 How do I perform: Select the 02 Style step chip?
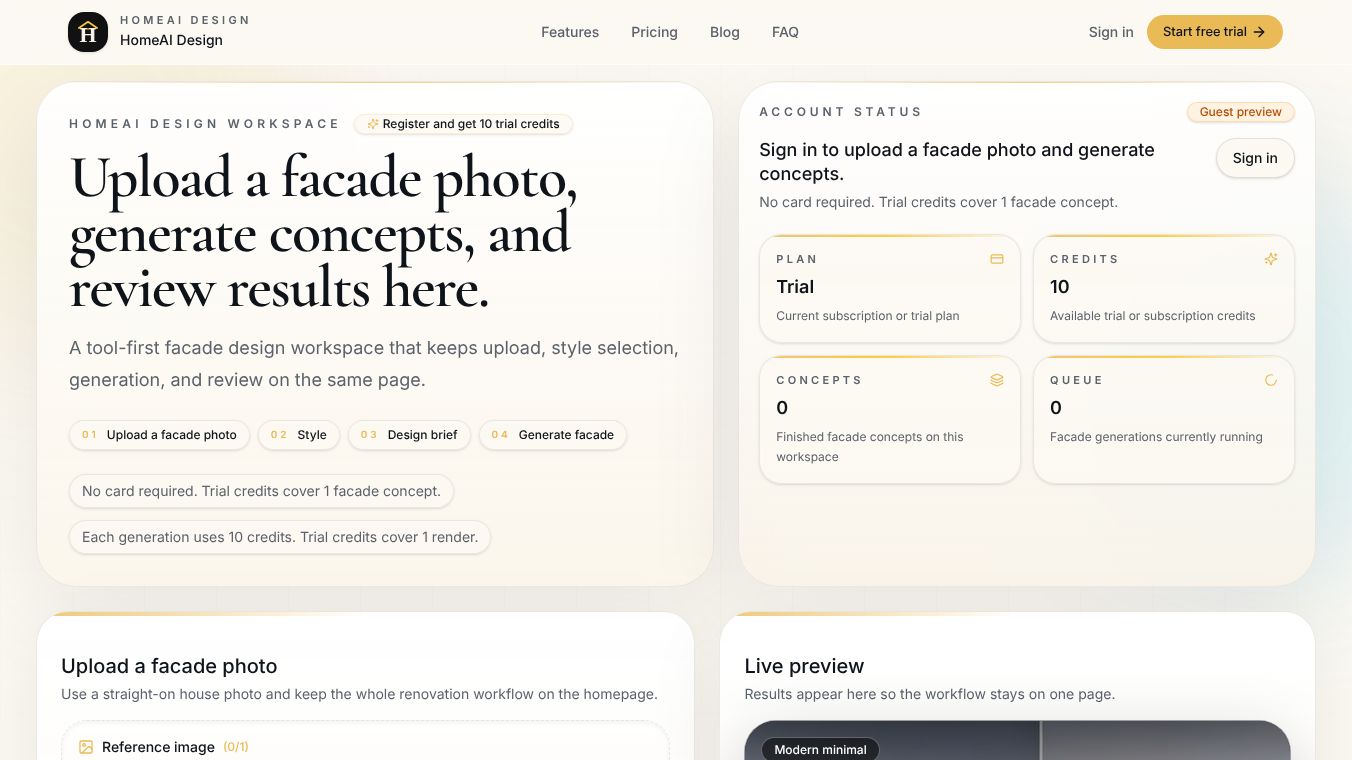(298, 435)
